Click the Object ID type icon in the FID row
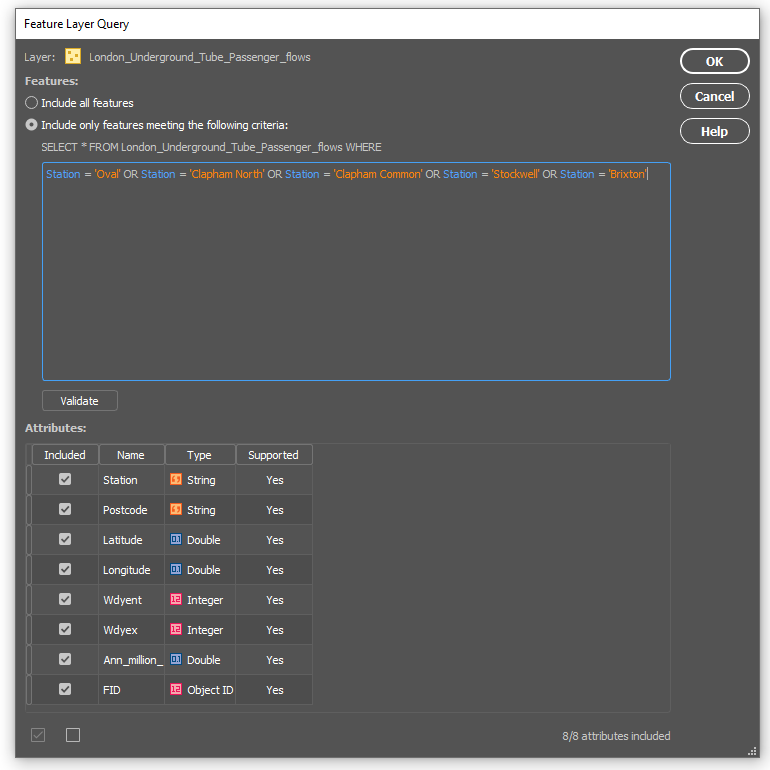Image resolution: width=770 pixels, height=770 pixels. (176, 689)
